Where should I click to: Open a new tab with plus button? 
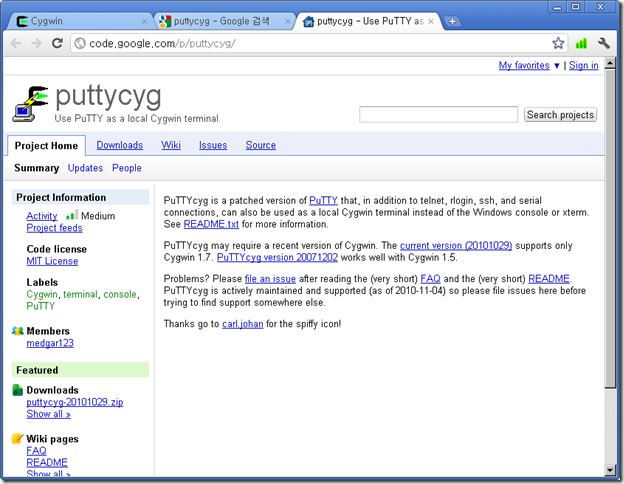point(452,21)
